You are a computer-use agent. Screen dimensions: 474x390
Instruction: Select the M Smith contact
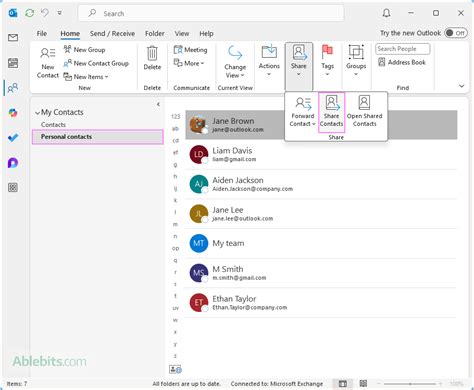321,273
